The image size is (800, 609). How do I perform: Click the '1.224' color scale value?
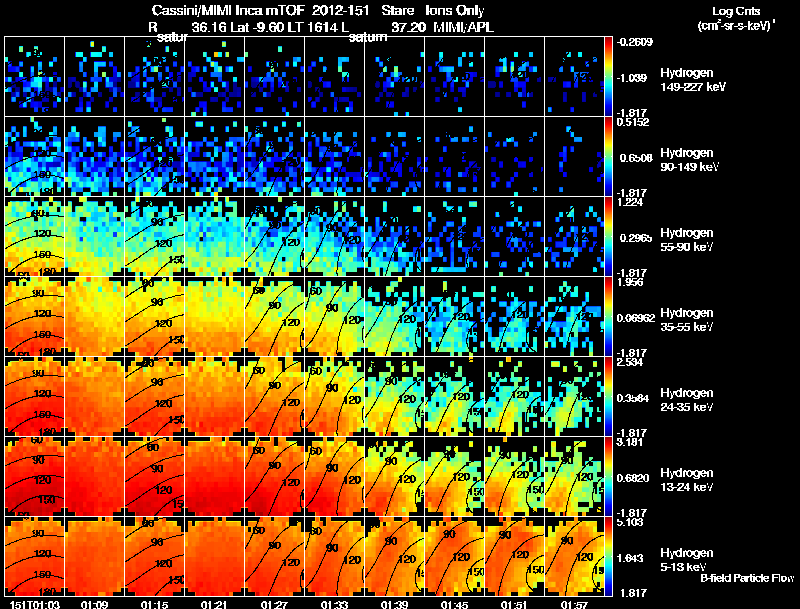pyautogui.click(x=630, y=202)
